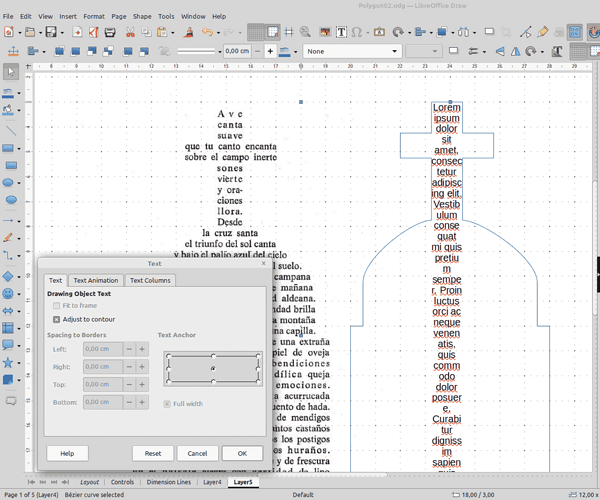Toggle Helplines While Moving icon
Screen dimensions: 600x500
(x=289, y=32)
